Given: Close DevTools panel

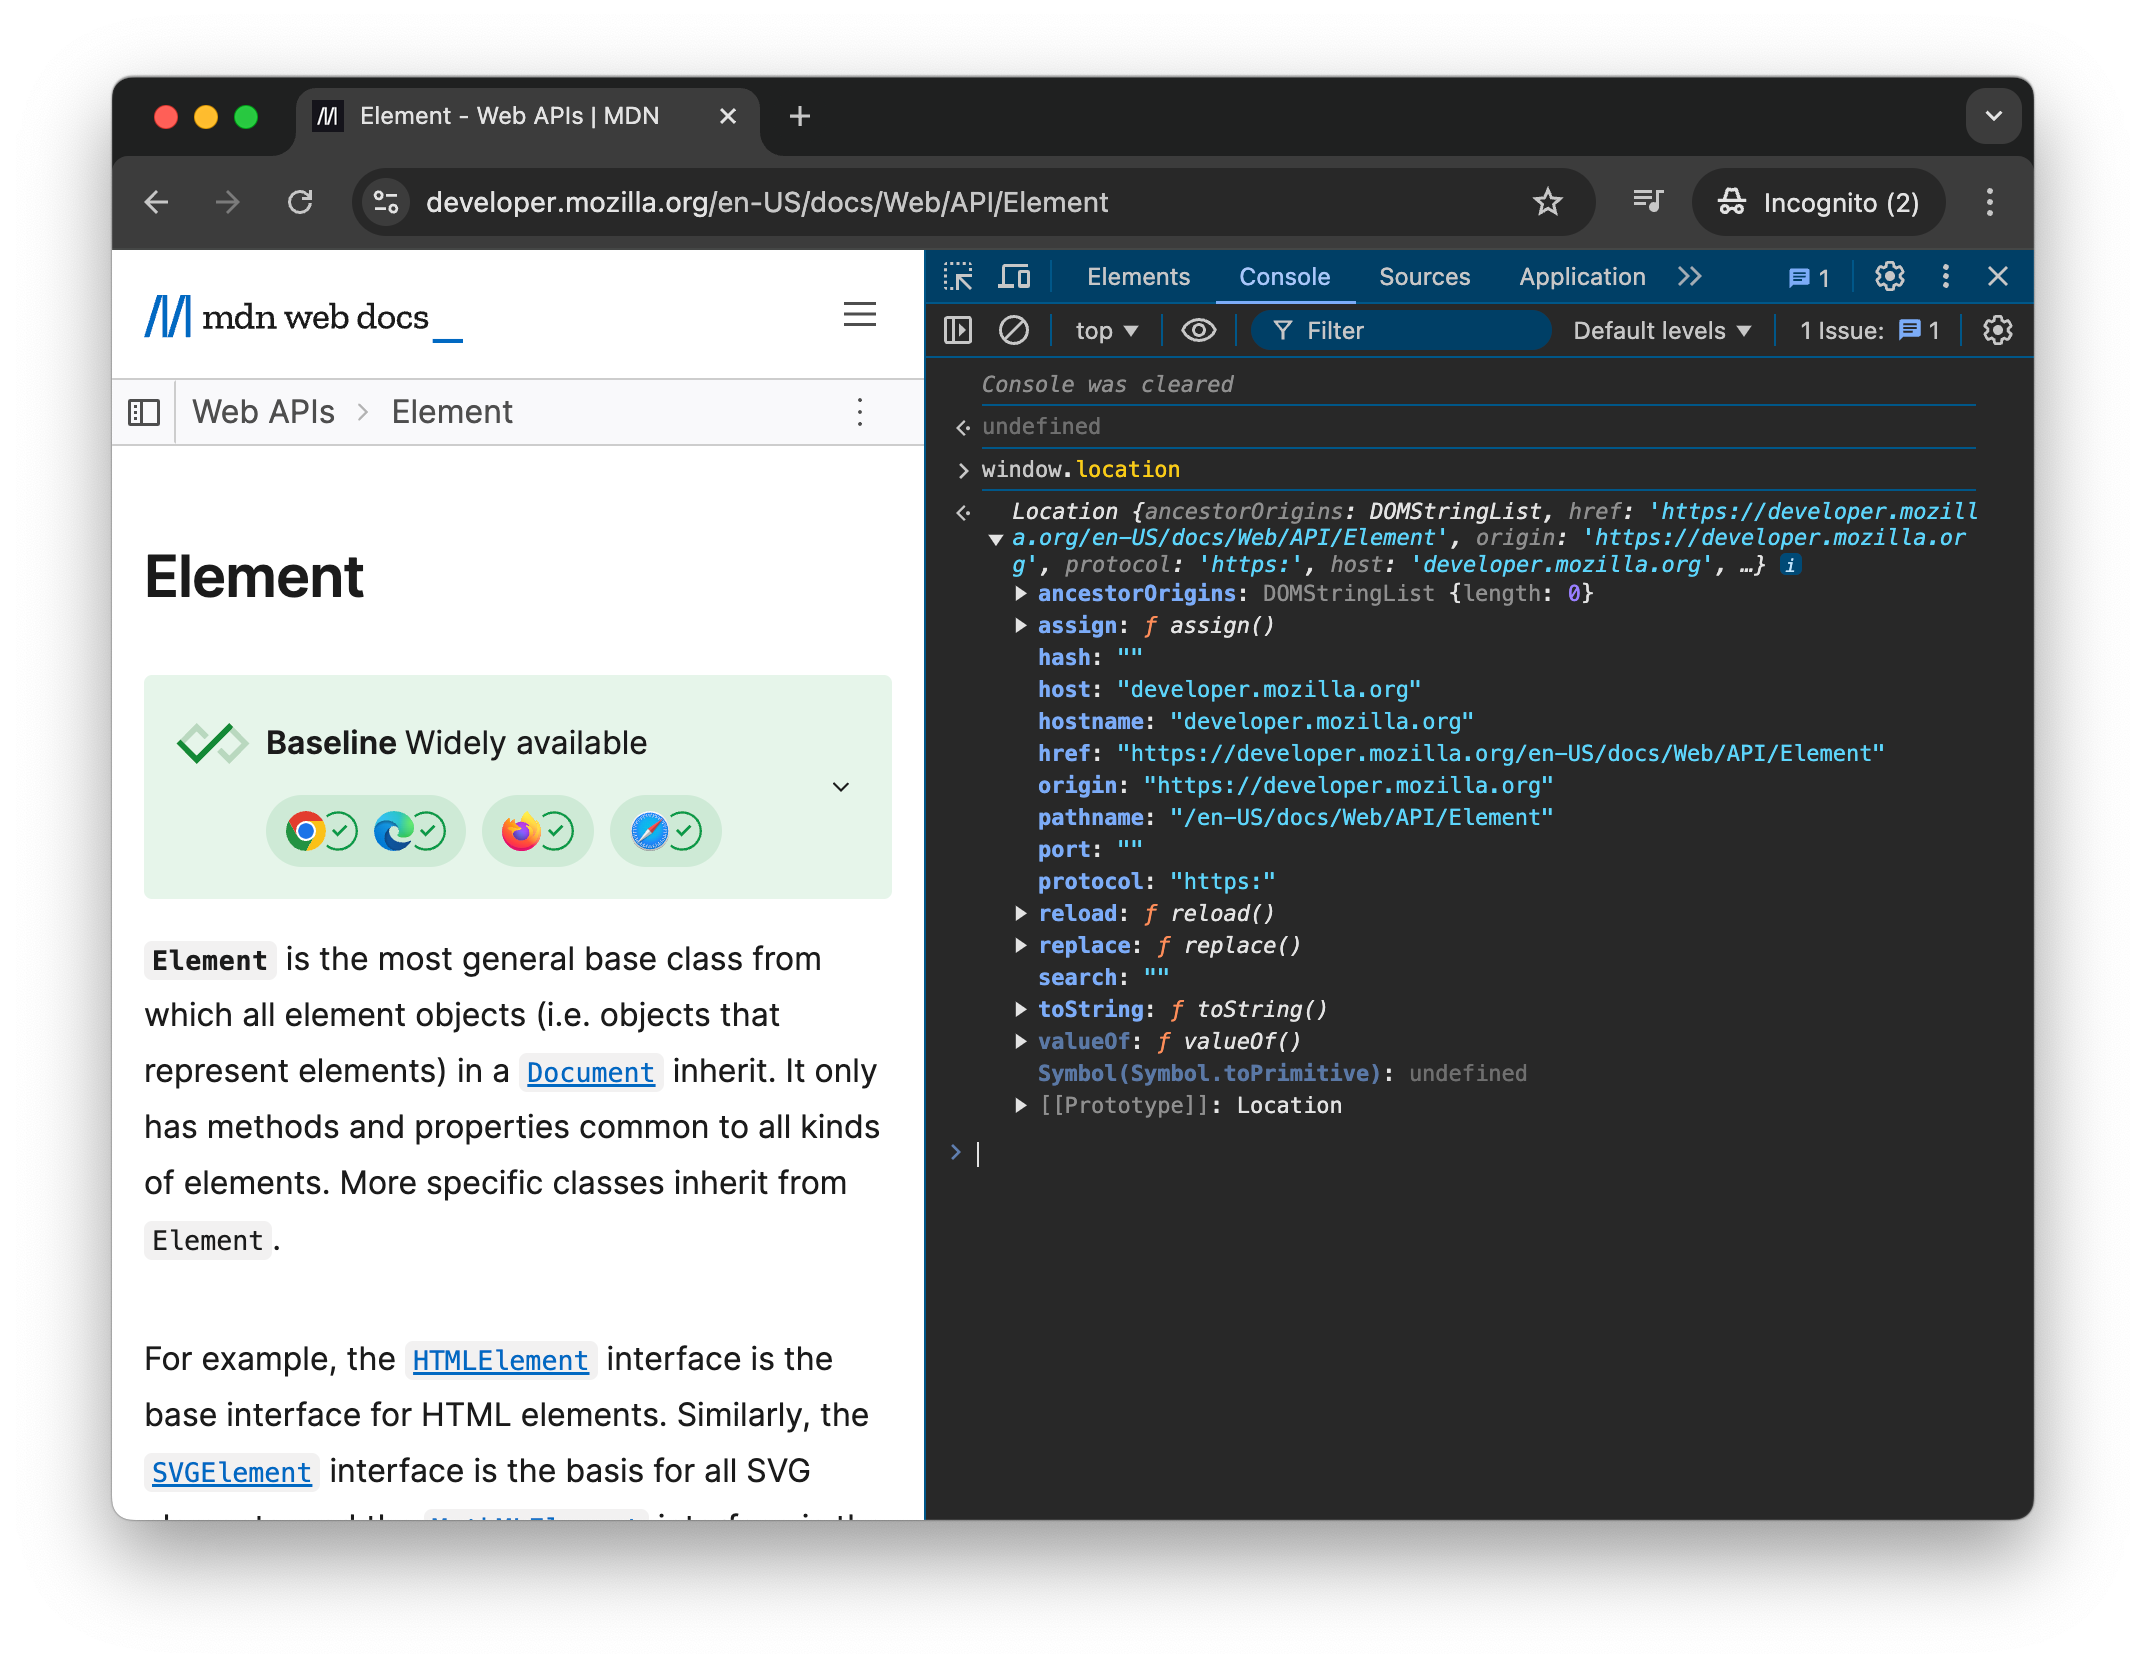Looking at the screenshot, I should click(1997, 277).
